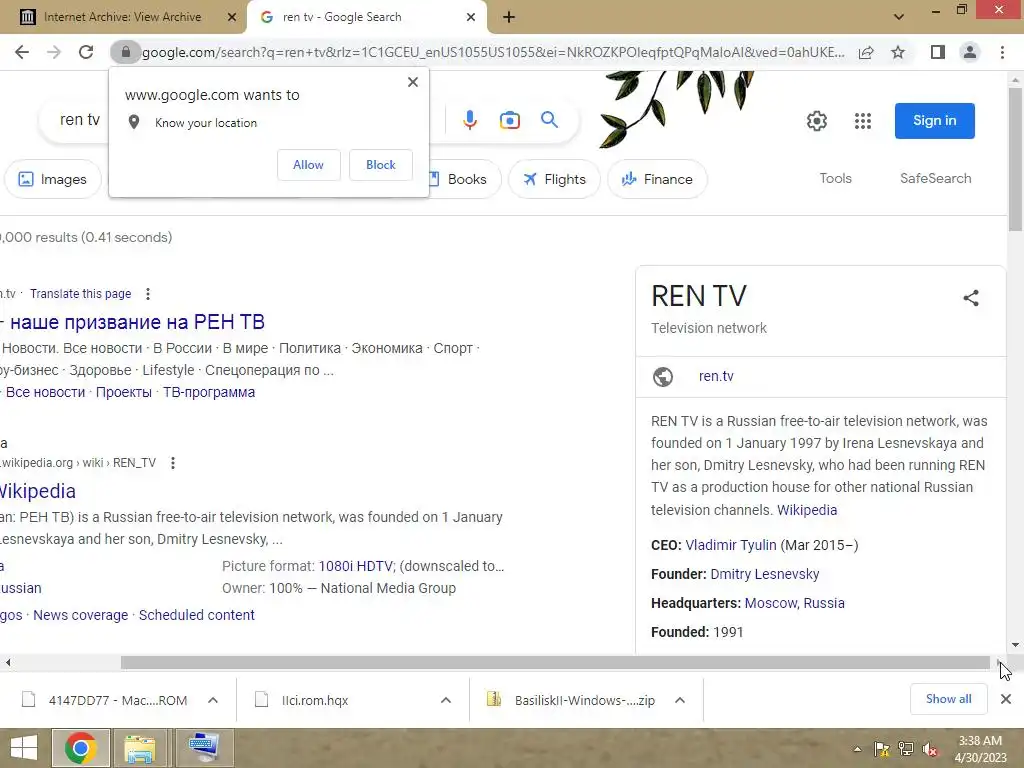Select the ren tv Google Search tab
1024x768 pixels.
click(x=366, y=17)
